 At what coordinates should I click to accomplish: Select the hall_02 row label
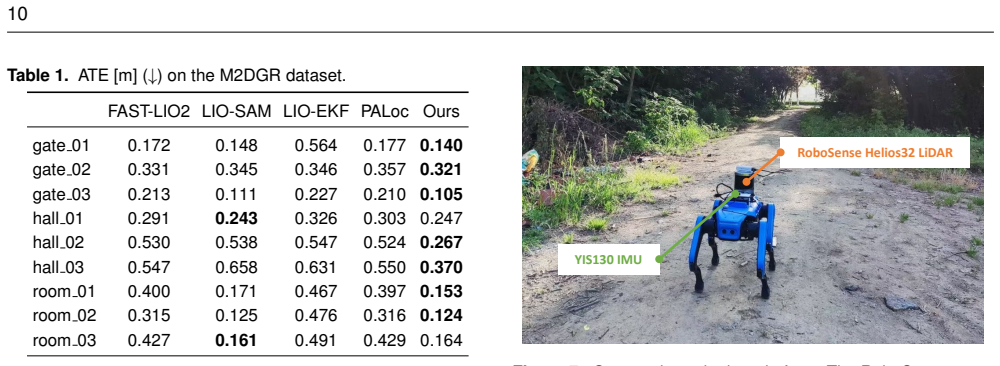pos(58,243)
